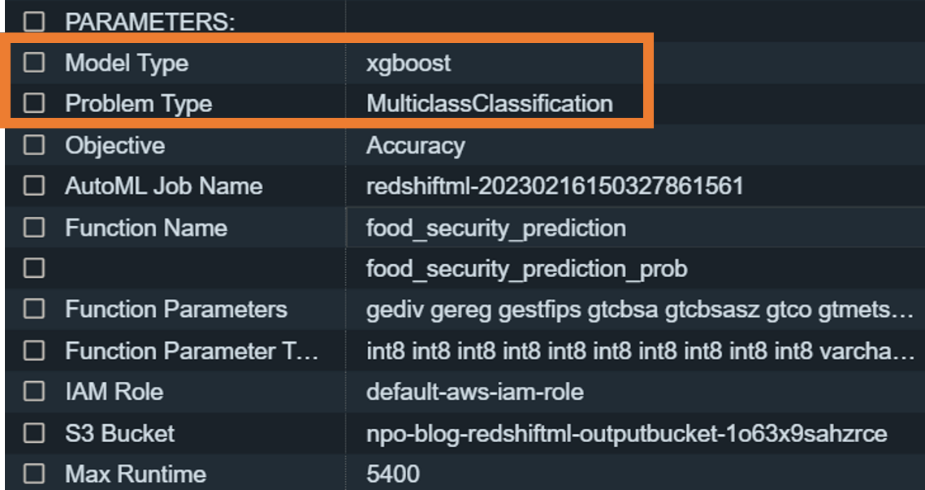The image size is (925, 490).
Task: Select the default-aws-iam-role value
Action: 474,392
